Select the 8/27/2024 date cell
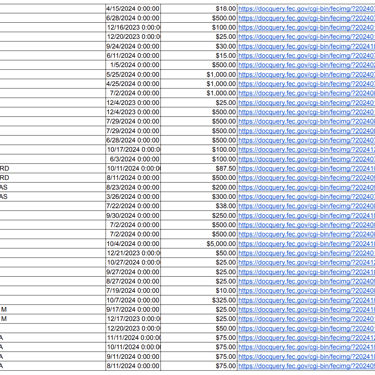375x375 pixels. pyautogui.click(x=133, y=281)
